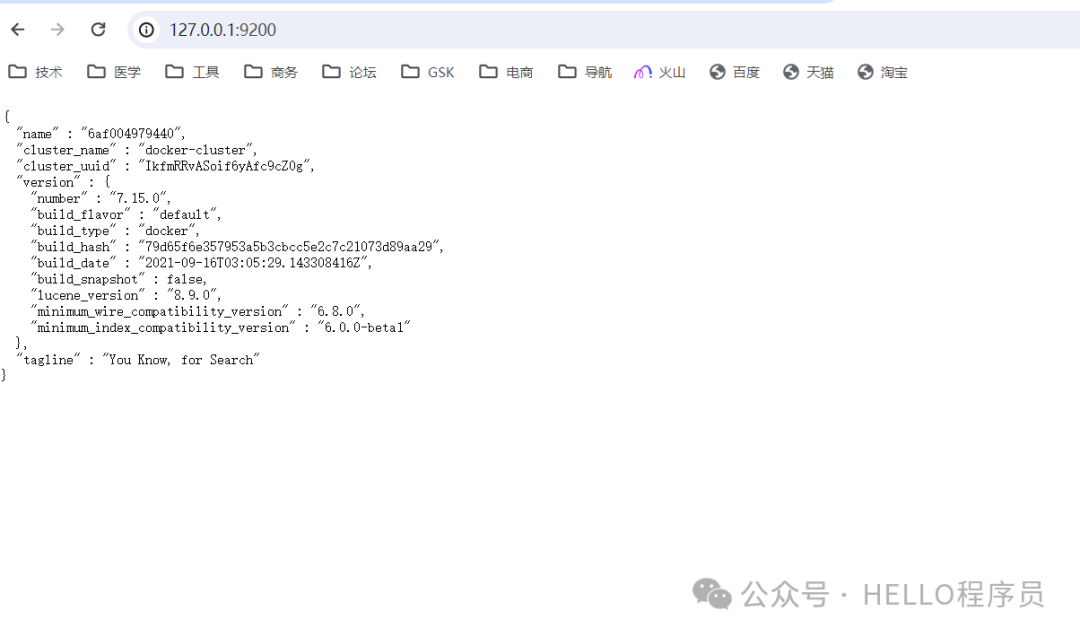Open the 商务 bookmark folder
1080x637 pixels.
[271, 72]
